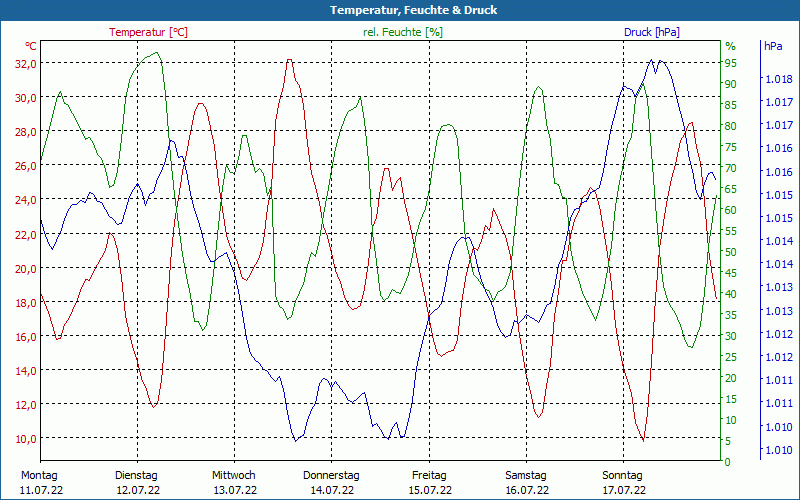The image size is (800, 500).
Task: Select the Samstag 16.07.22 date label
Action: [x=525, y=482]
